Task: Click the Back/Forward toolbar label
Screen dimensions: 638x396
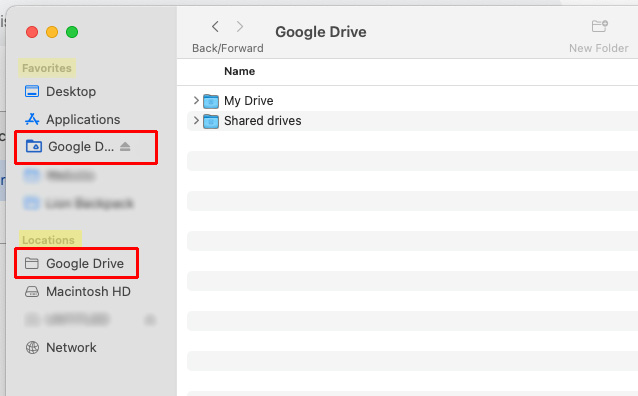Action: click(228, 48)
